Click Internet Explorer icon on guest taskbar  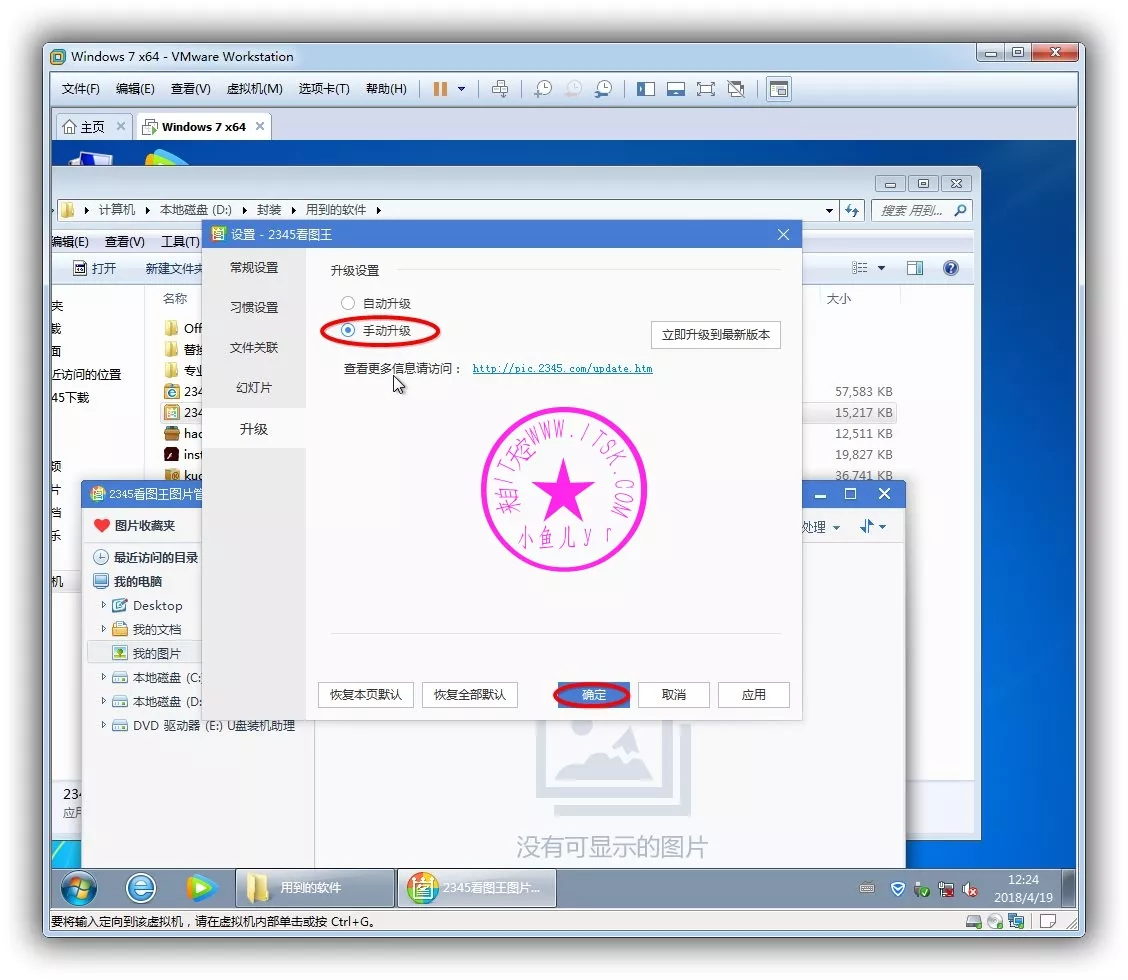[x=141, y=887]
